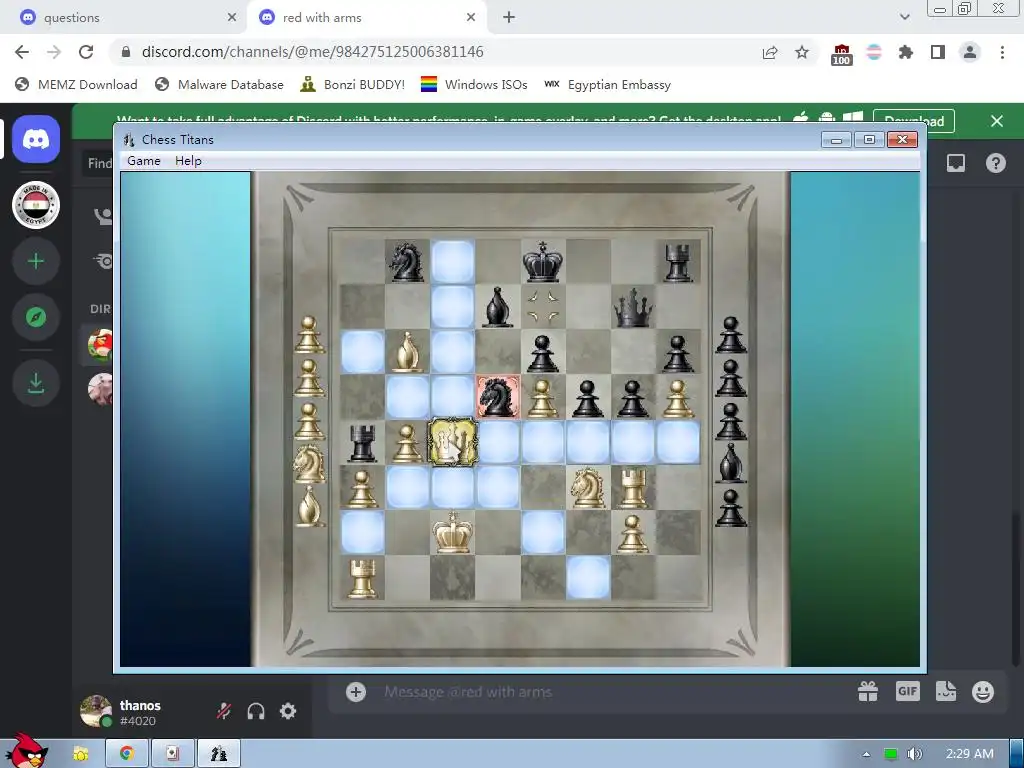Open Malware Database bookmark

pos(219,85)
